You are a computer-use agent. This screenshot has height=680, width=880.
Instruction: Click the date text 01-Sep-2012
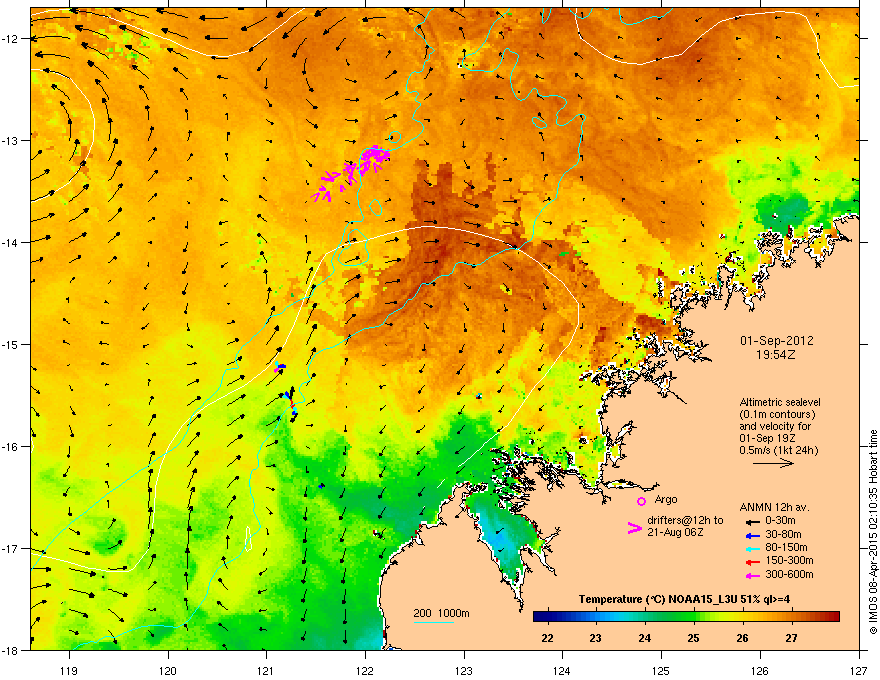point(776,341)
